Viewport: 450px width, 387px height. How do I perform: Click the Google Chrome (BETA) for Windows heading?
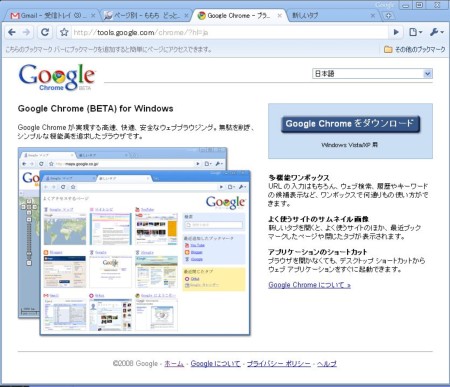[x=96, y=109]
